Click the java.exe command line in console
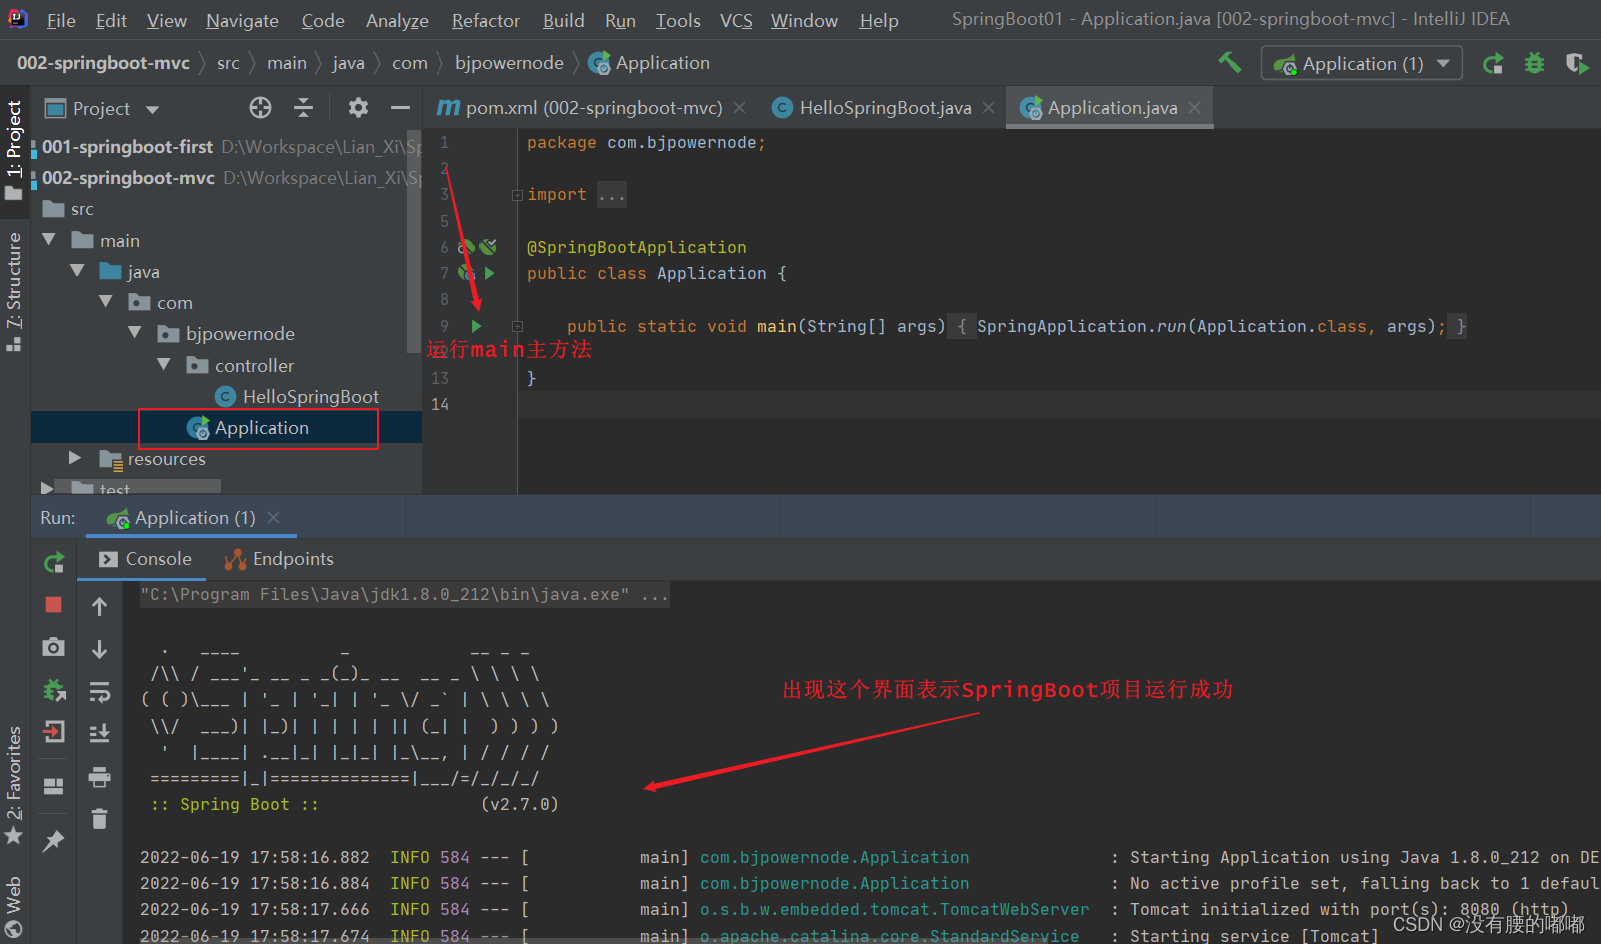Image resolution: width=1601 pixels, height=944 pixels. click(x=404, y=594)
